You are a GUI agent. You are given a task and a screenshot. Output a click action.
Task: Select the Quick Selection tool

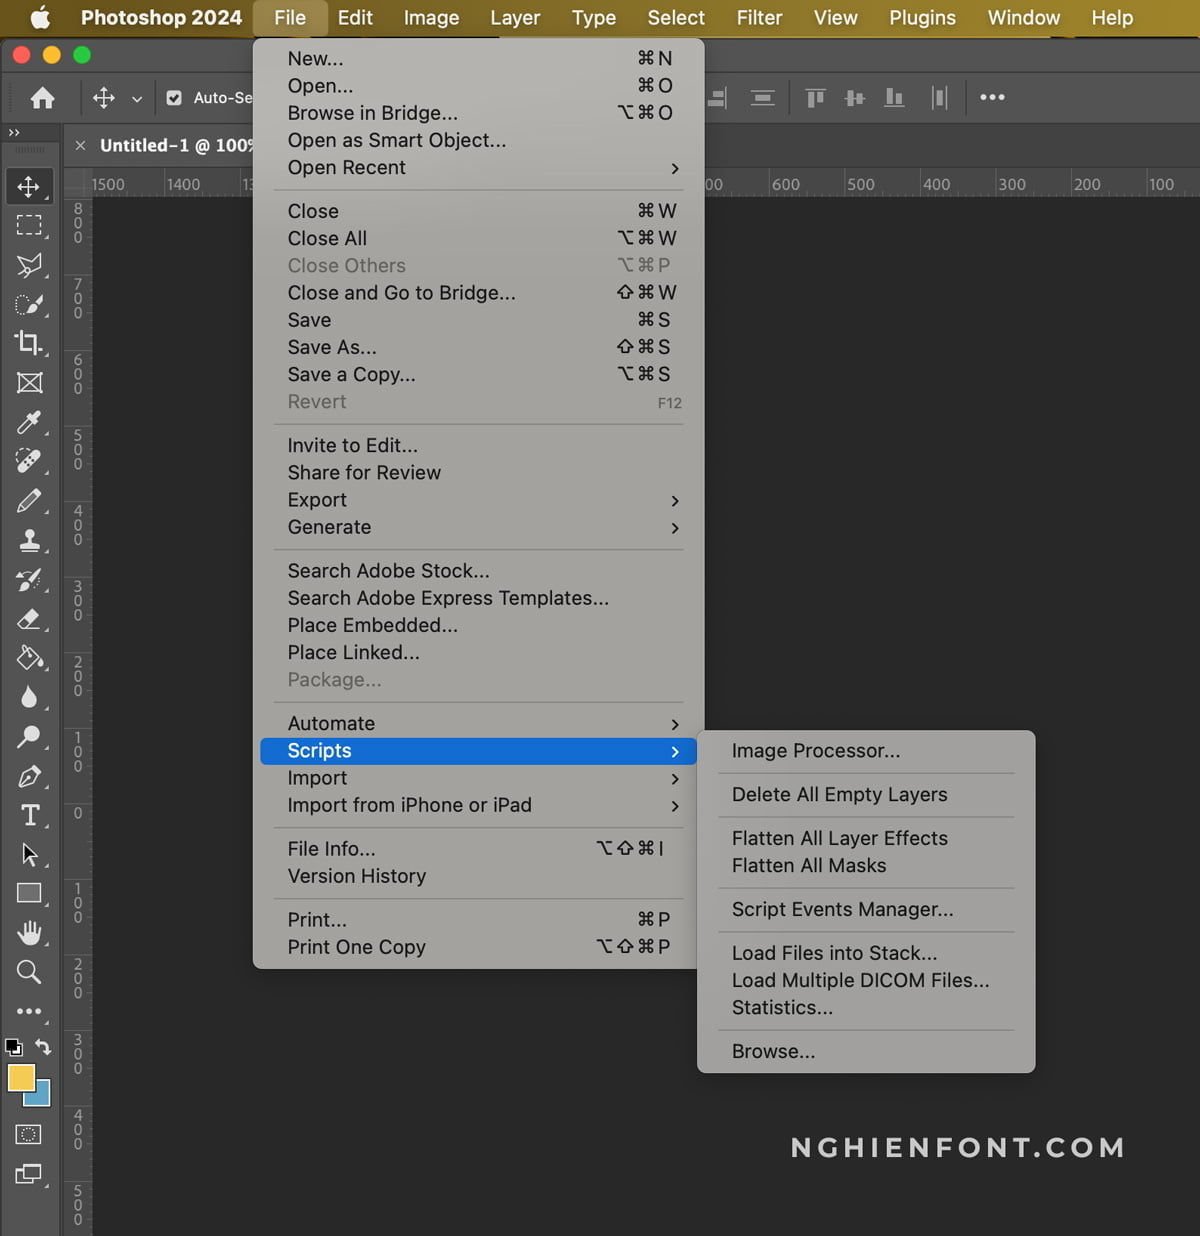[29, 304]
